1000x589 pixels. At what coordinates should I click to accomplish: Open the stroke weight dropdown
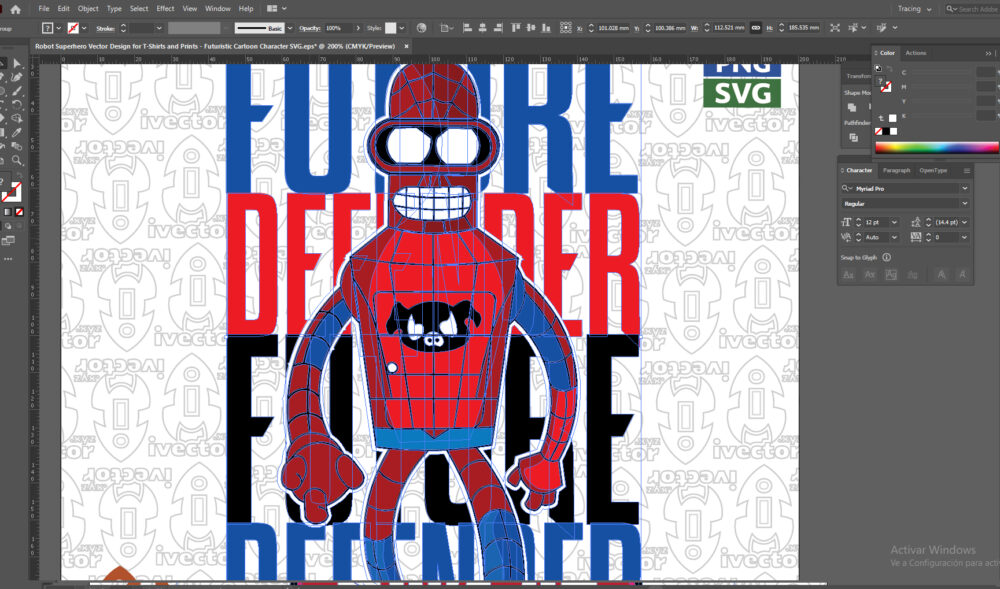[x=159, y=28]
